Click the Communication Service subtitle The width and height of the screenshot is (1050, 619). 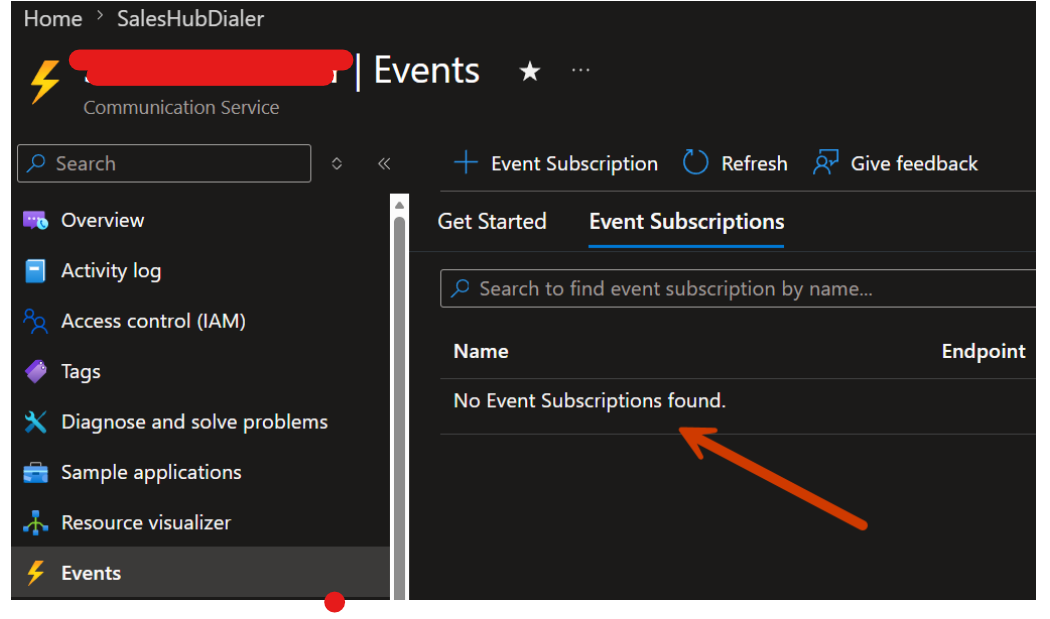181,108
